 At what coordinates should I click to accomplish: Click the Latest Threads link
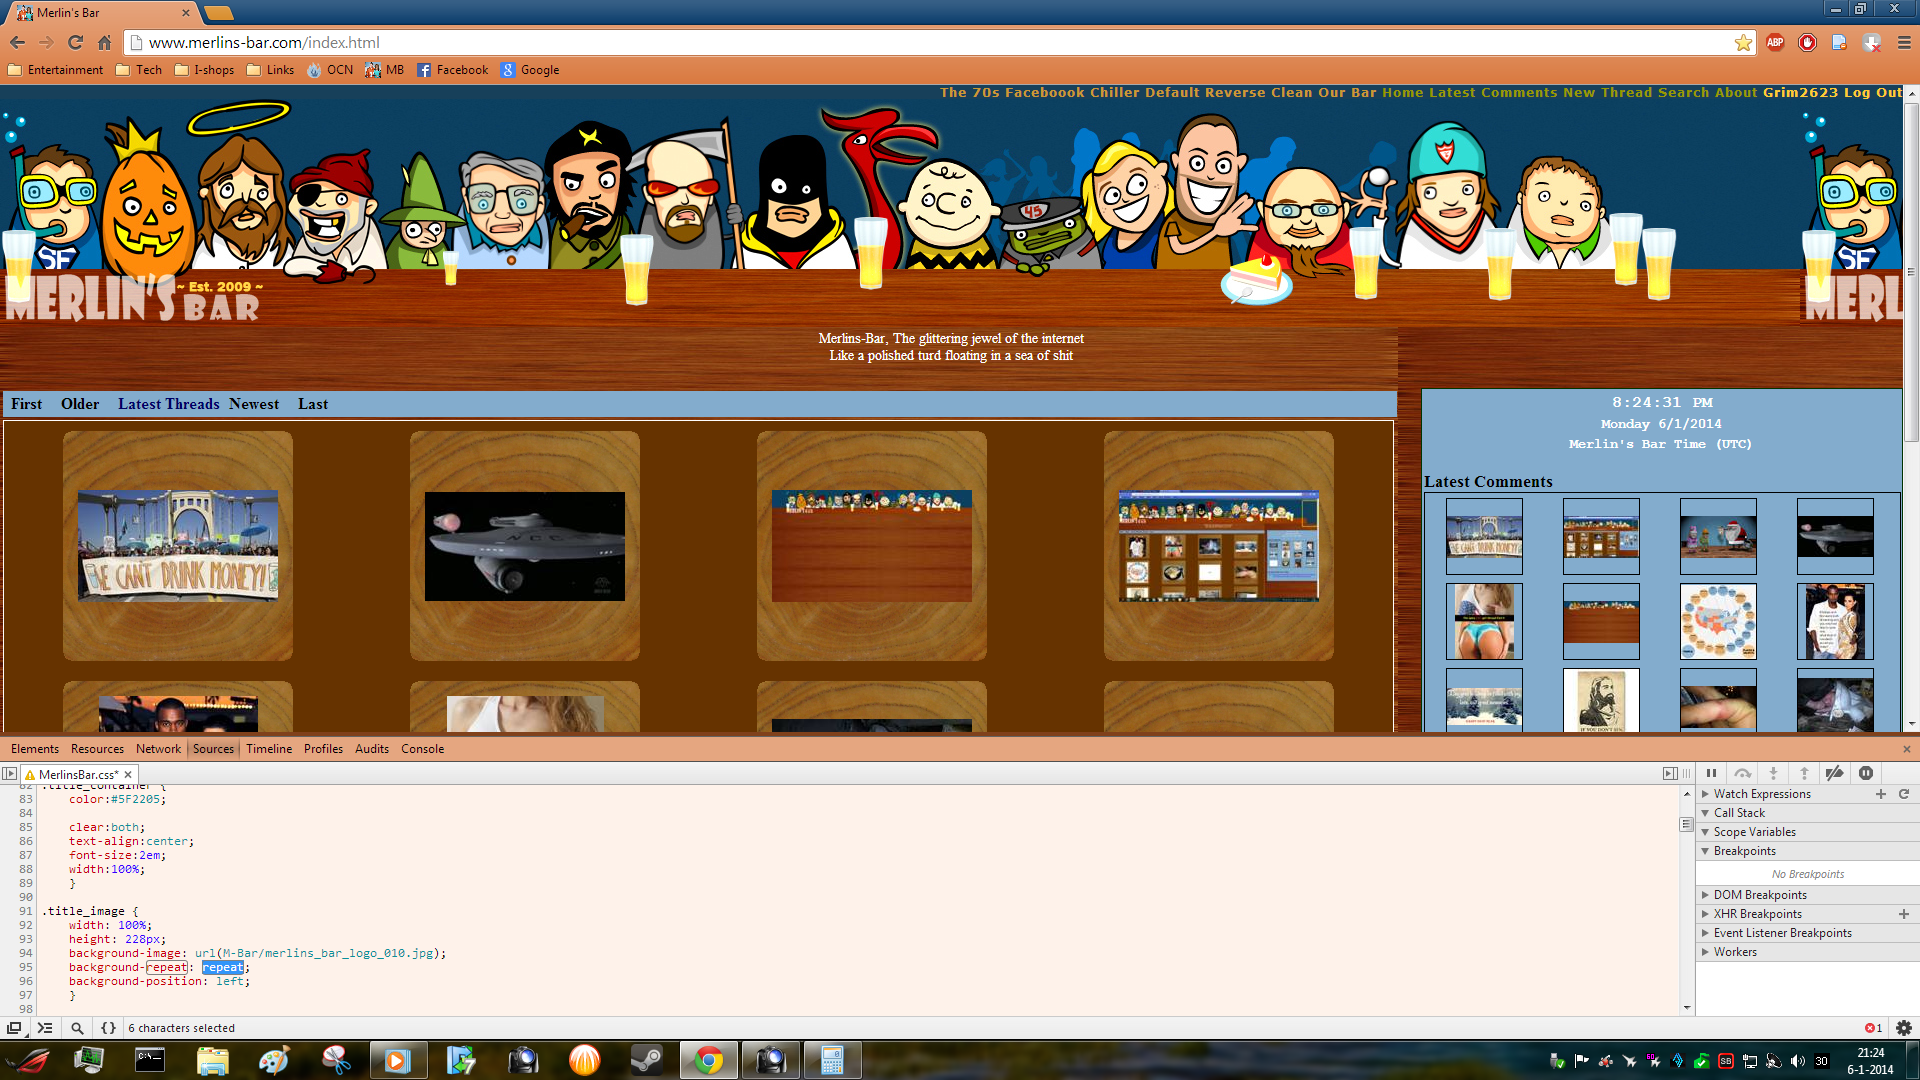(x=168, y=404)
